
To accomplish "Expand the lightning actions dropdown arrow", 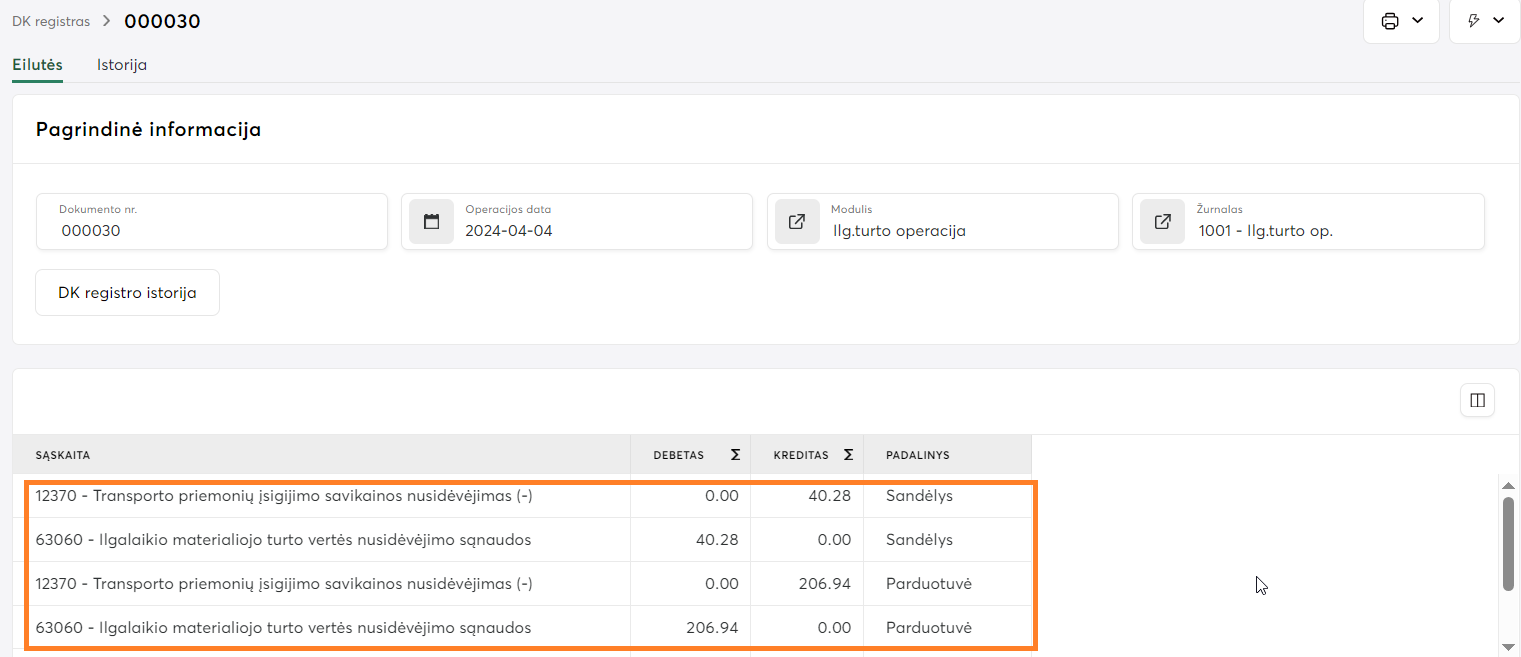I will (x=1498, y=21).
